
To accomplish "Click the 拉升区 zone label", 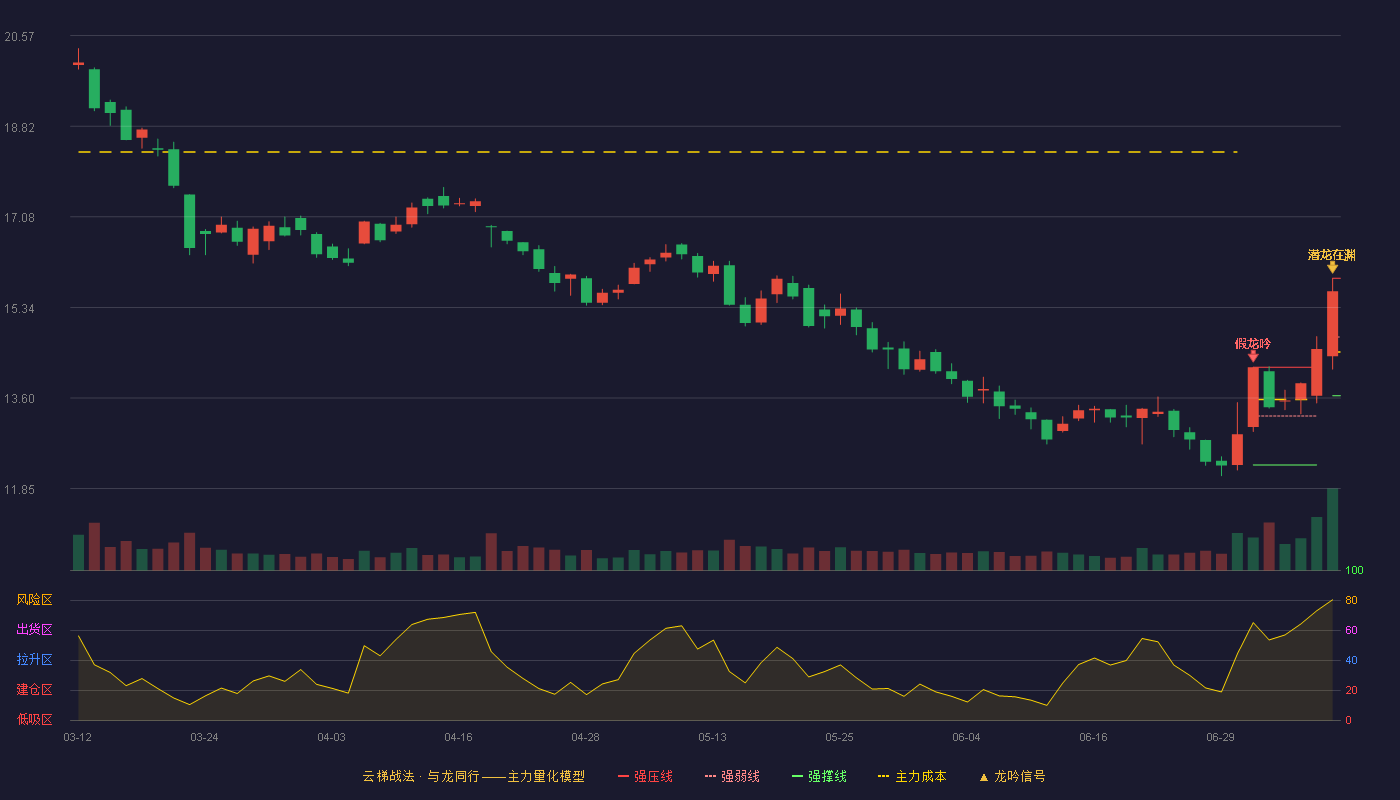I will [34, 660].
